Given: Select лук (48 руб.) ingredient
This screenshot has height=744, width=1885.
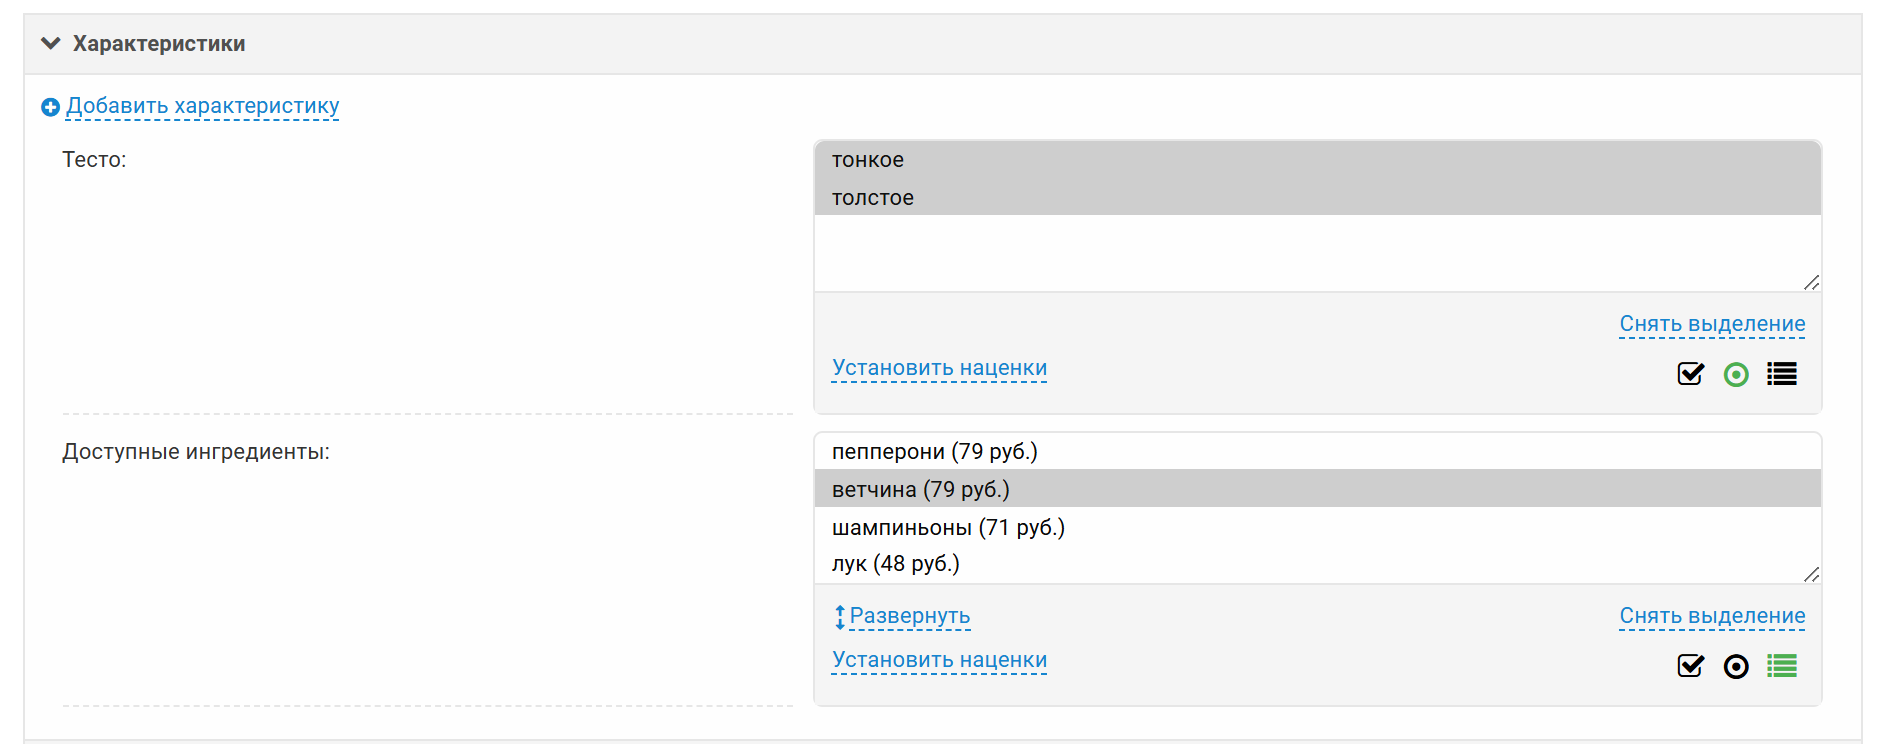Looking at the screenshot, I should 895,564.
